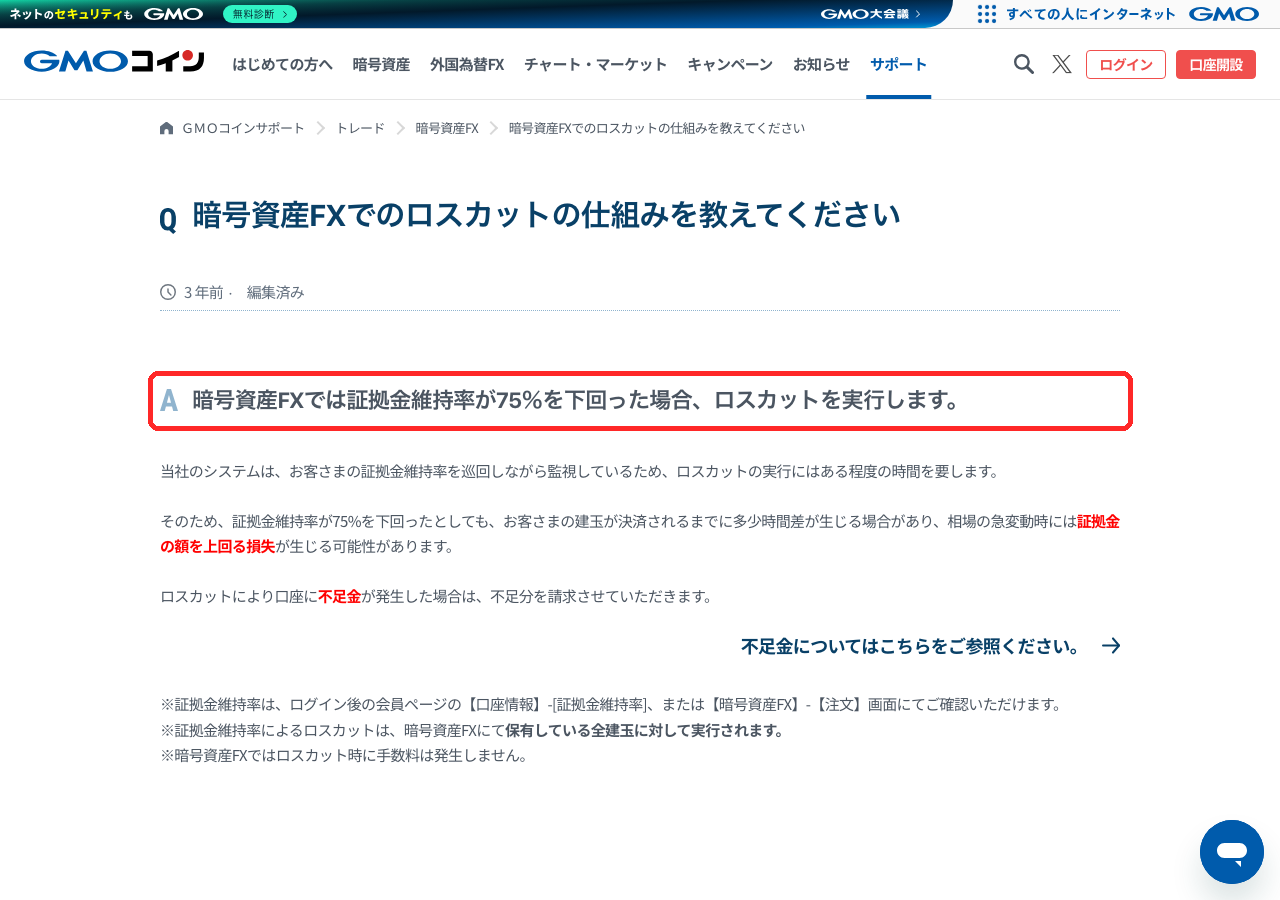Viewport: 1280px width, 900px height.
Task: Click the ネットのセキュリティも banner text
Action: pyautogui.click(x=71, y=14)
